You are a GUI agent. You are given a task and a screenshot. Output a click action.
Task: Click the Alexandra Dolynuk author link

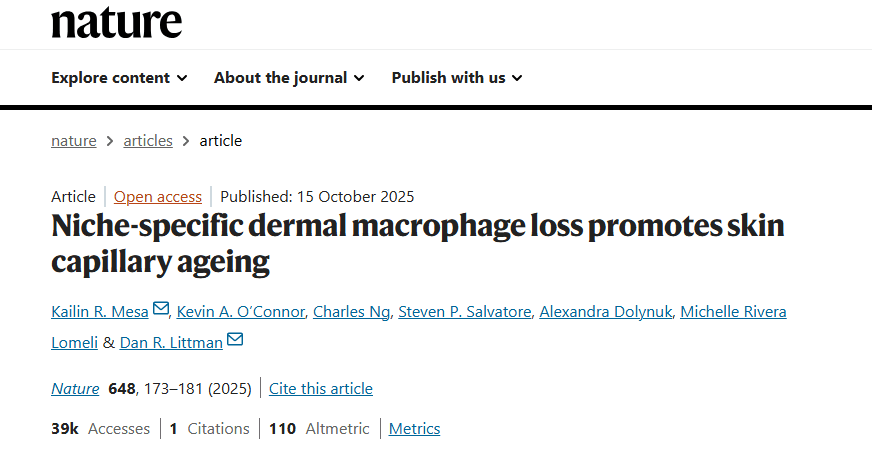(604, 312)
